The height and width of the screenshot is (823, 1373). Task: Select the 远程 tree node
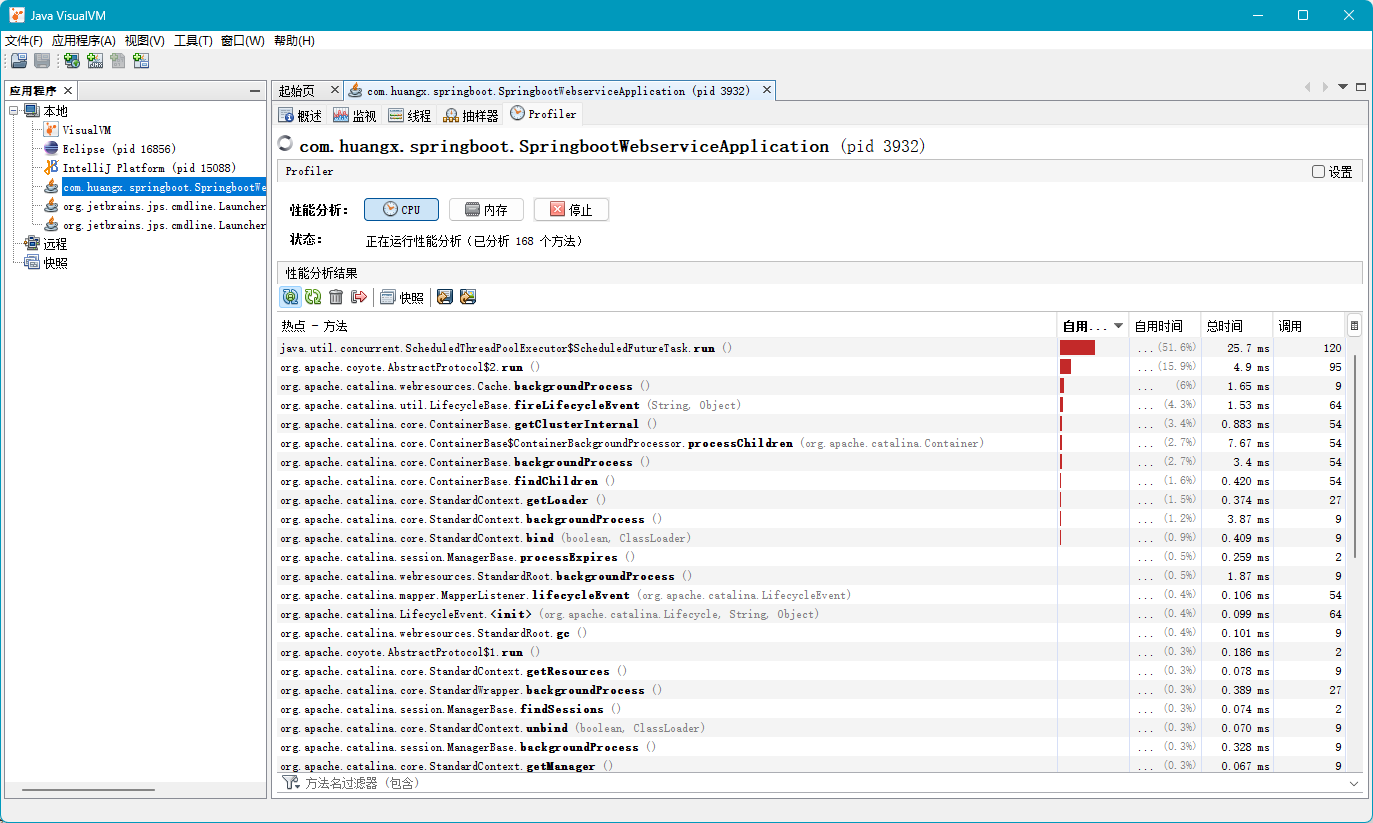click(x=55, y=244)
